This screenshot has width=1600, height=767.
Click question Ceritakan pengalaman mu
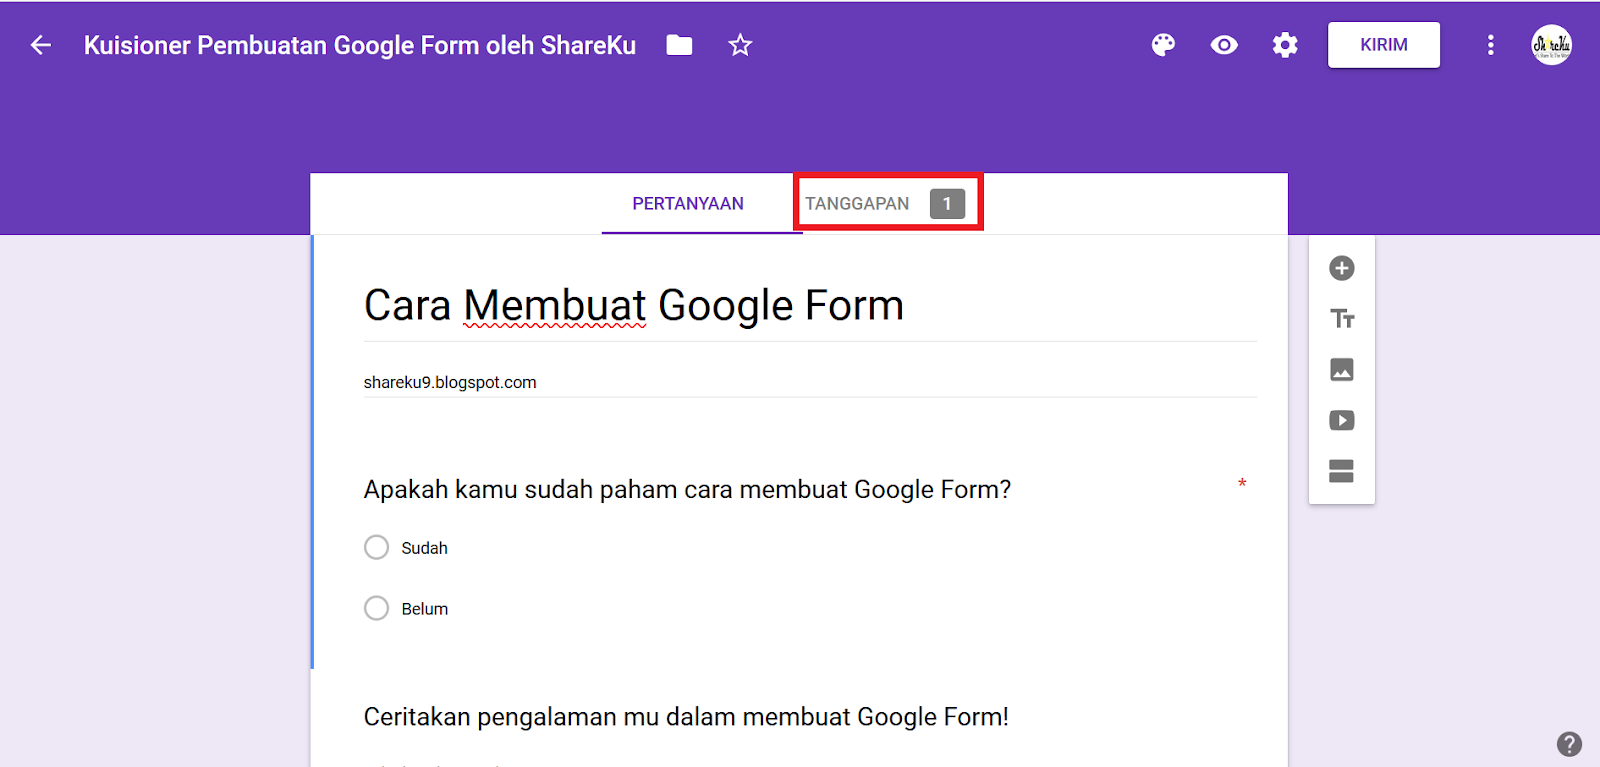click(686, 717)
